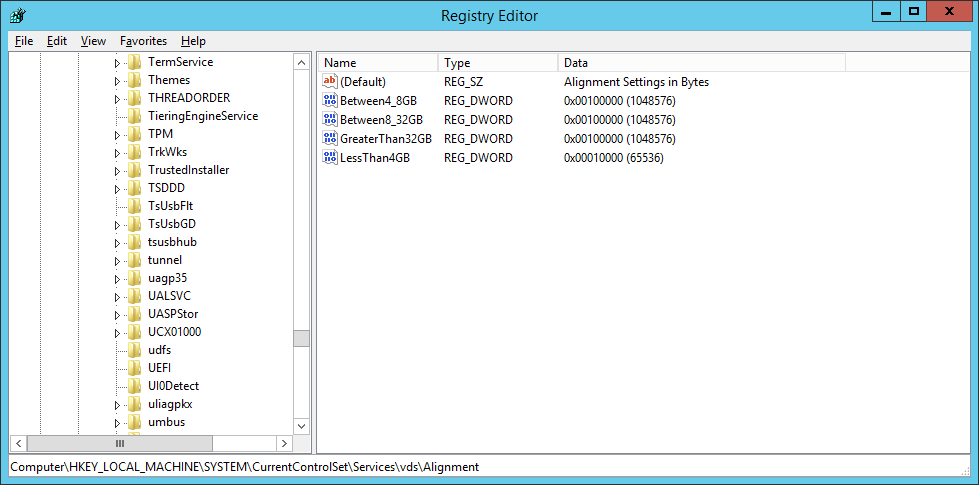Click the TermService folder icon
The height and width of the screenshot is (485, 979).
point(134,62)
